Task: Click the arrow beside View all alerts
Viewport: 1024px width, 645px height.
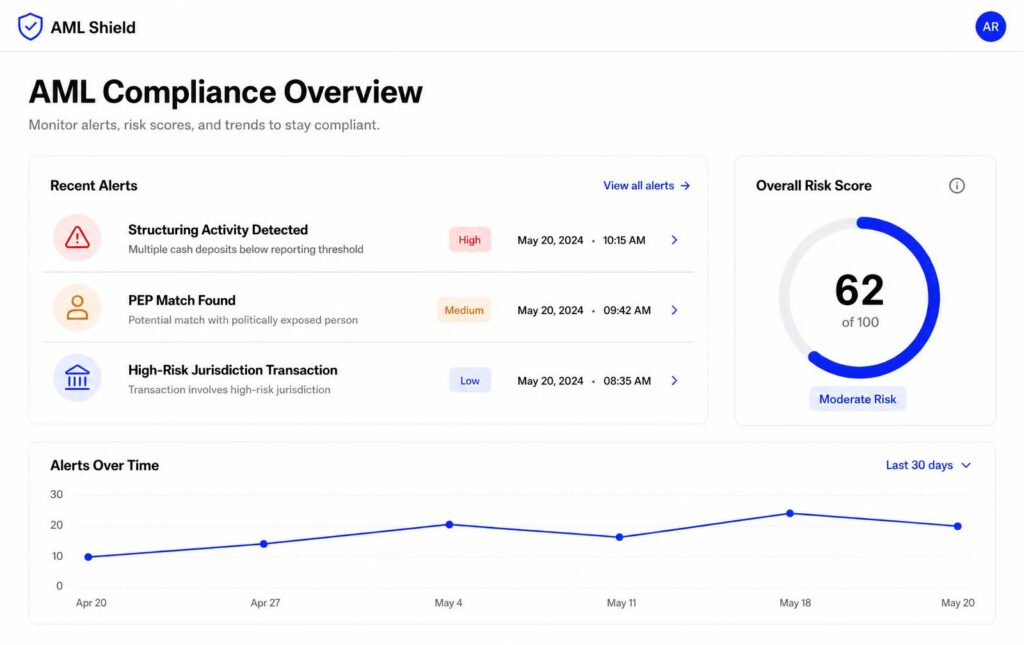Action: click(685, 186)
